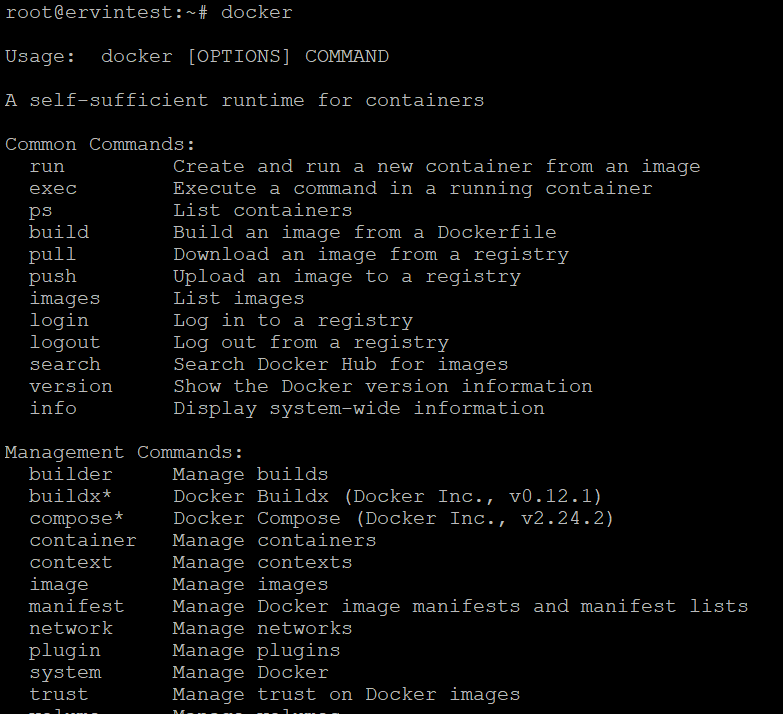This screenshot has width=783, height=714.
Task: Click the 'compose*' management command
Action: tap(76, 519)
